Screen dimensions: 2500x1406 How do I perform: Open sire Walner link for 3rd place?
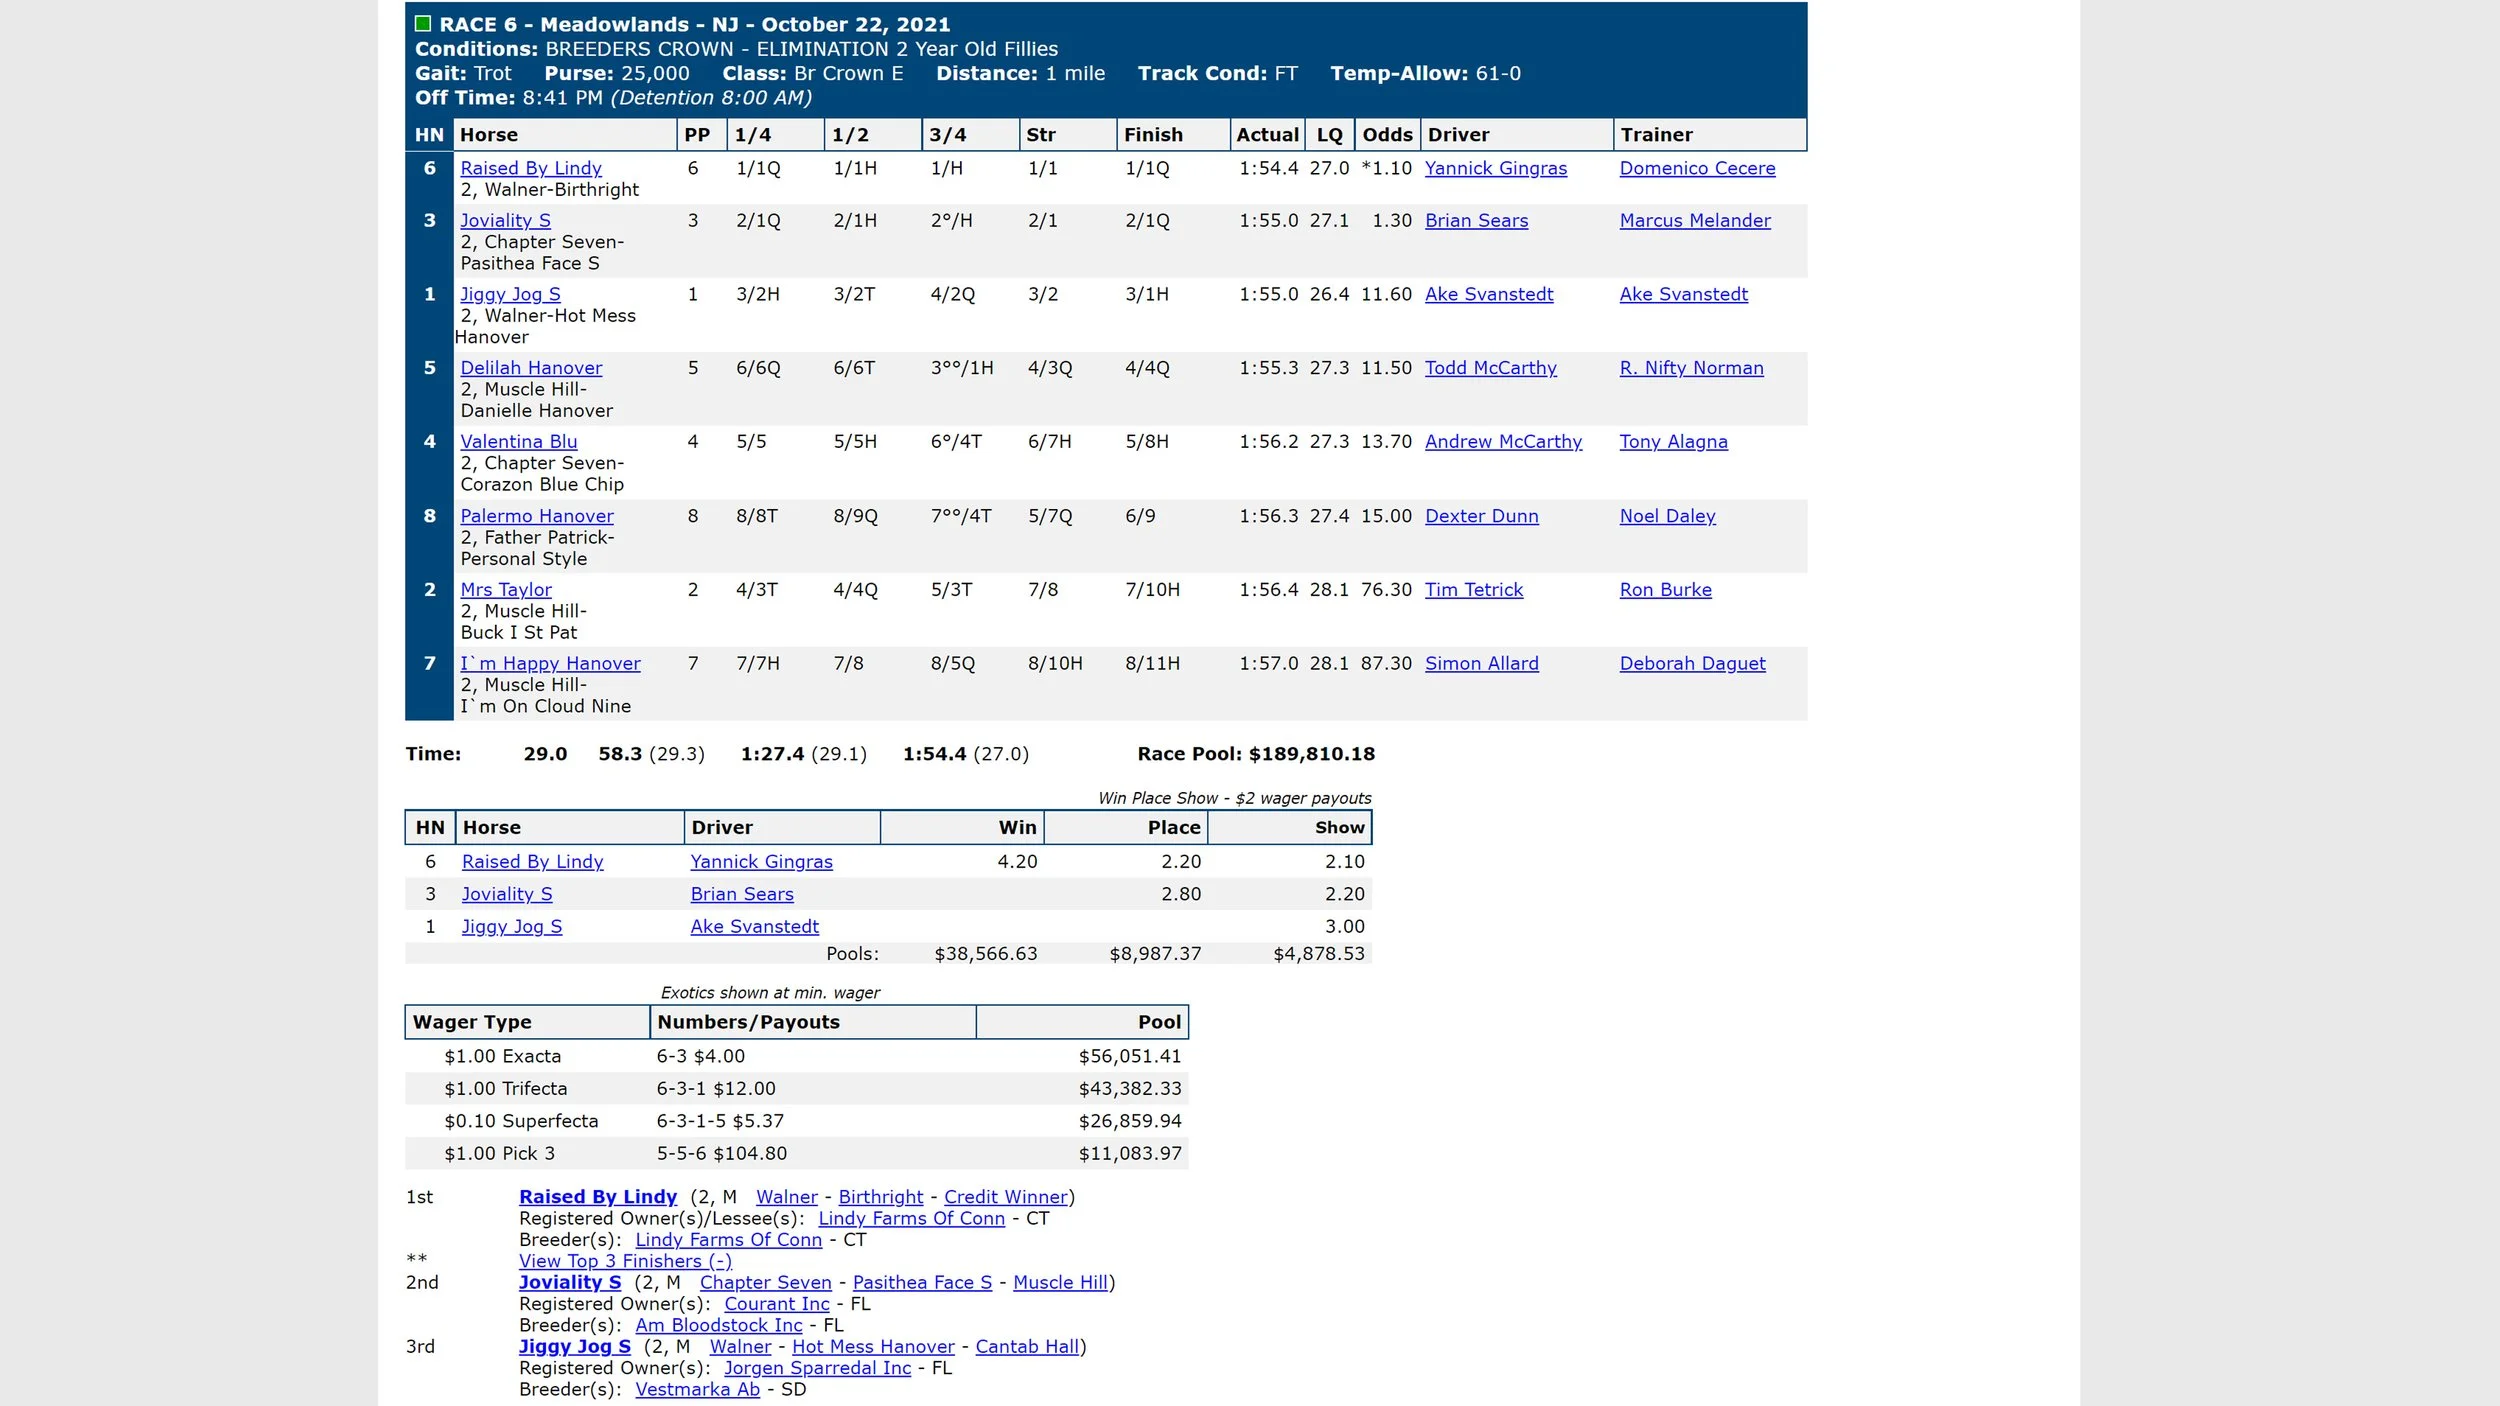741,1346
